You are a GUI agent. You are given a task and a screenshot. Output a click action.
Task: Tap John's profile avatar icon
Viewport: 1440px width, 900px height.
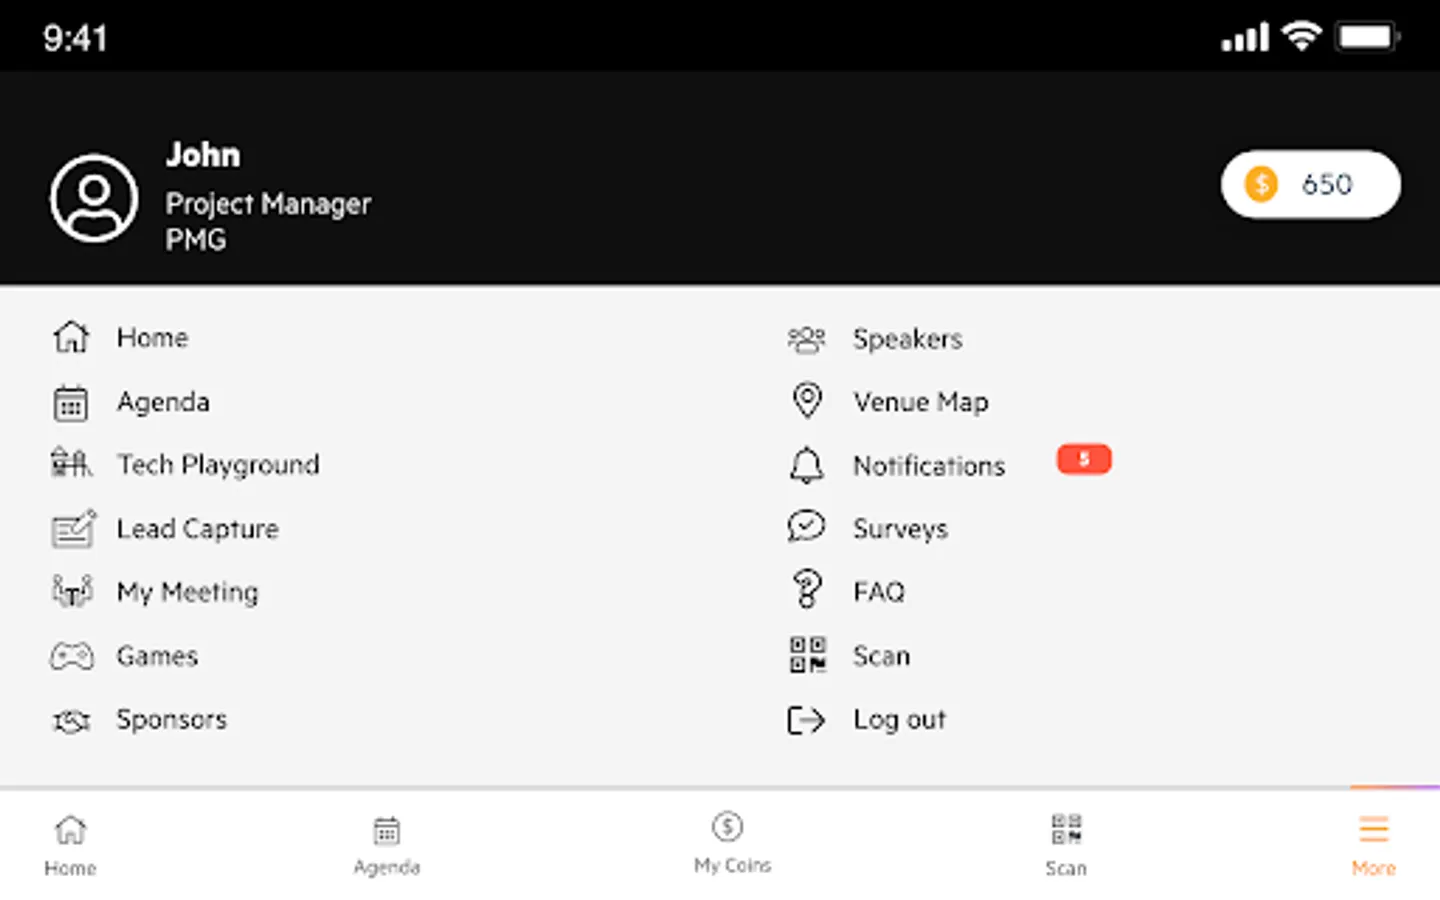click(94, 198)
